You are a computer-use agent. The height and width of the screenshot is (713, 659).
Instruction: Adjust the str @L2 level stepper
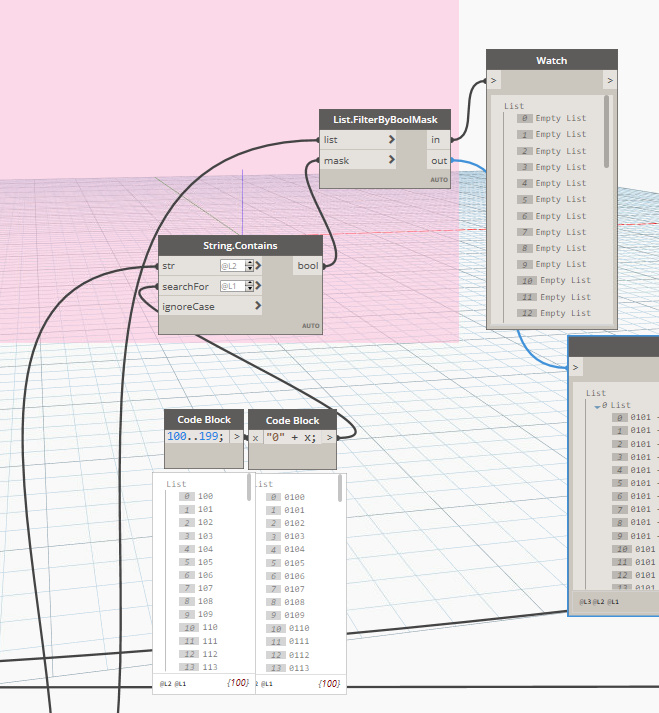[249, 266]
